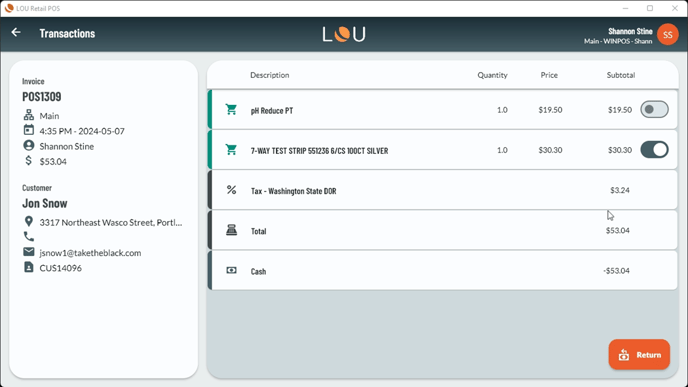
Task: Click the percent icon on Tax row
Action: pos(231,190)
